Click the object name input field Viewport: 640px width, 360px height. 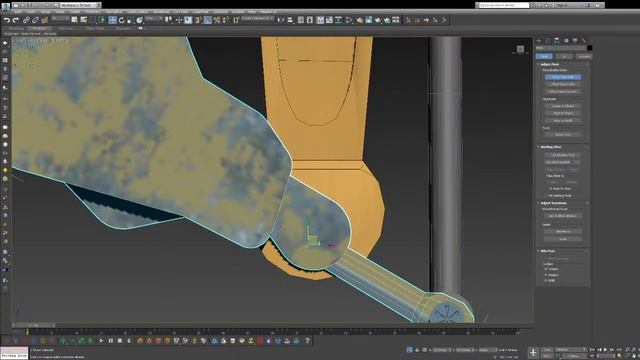coord(560,48)
